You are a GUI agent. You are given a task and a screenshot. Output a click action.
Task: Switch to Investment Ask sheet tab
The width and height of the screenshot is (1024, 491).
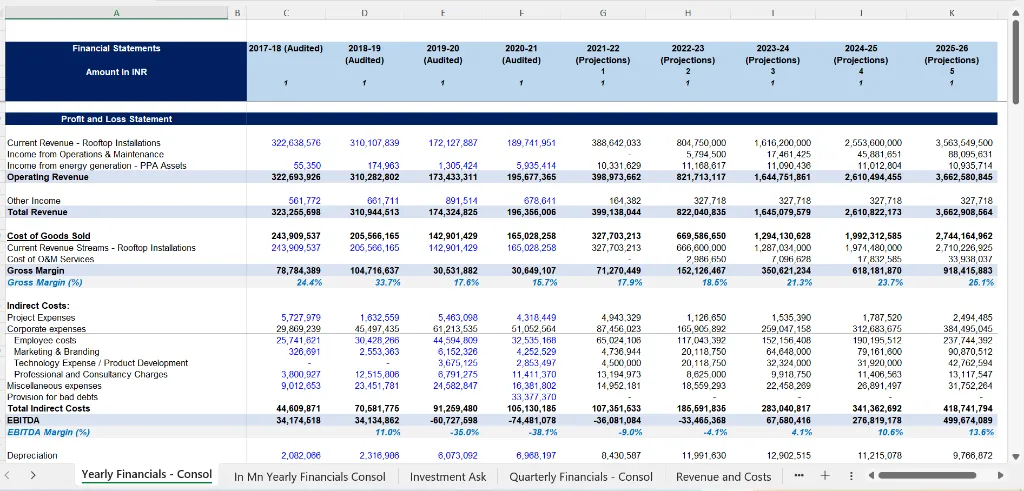point(449,476)
